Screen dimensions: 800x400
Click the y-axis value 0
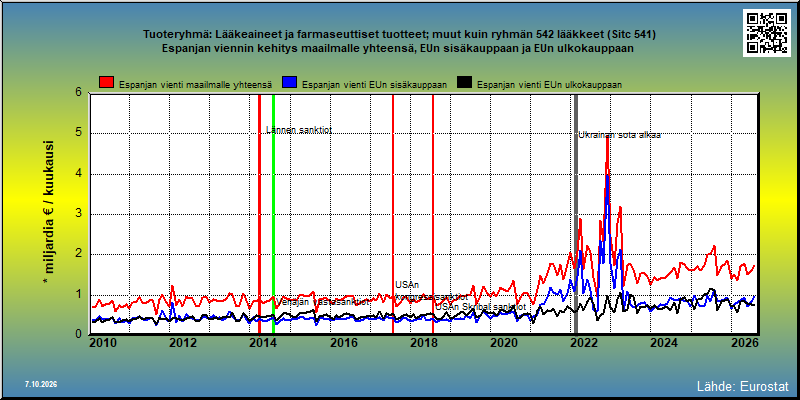point(79,334)
